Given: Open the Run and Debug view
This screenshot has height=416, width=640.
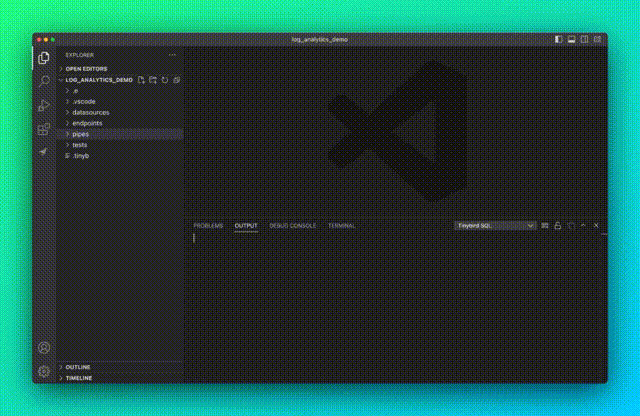Looking at the screenshot, I should [44, 105].
